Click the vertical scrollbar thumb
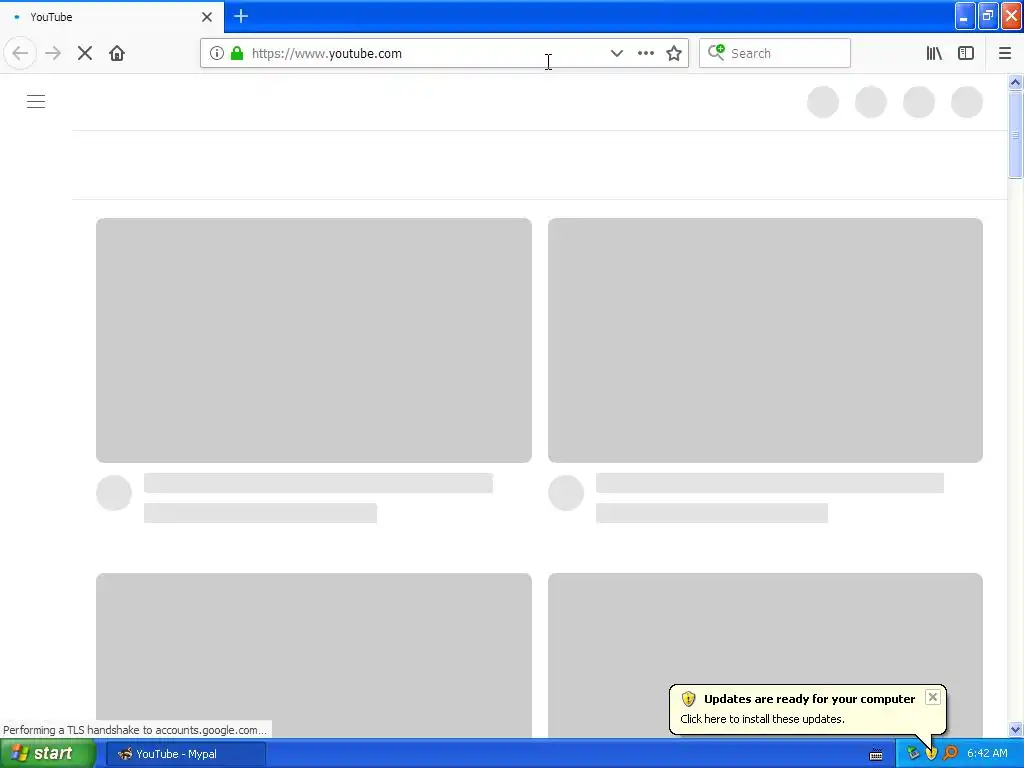1024x768 pixels. pyautogui.click(x=1015, y=135)
